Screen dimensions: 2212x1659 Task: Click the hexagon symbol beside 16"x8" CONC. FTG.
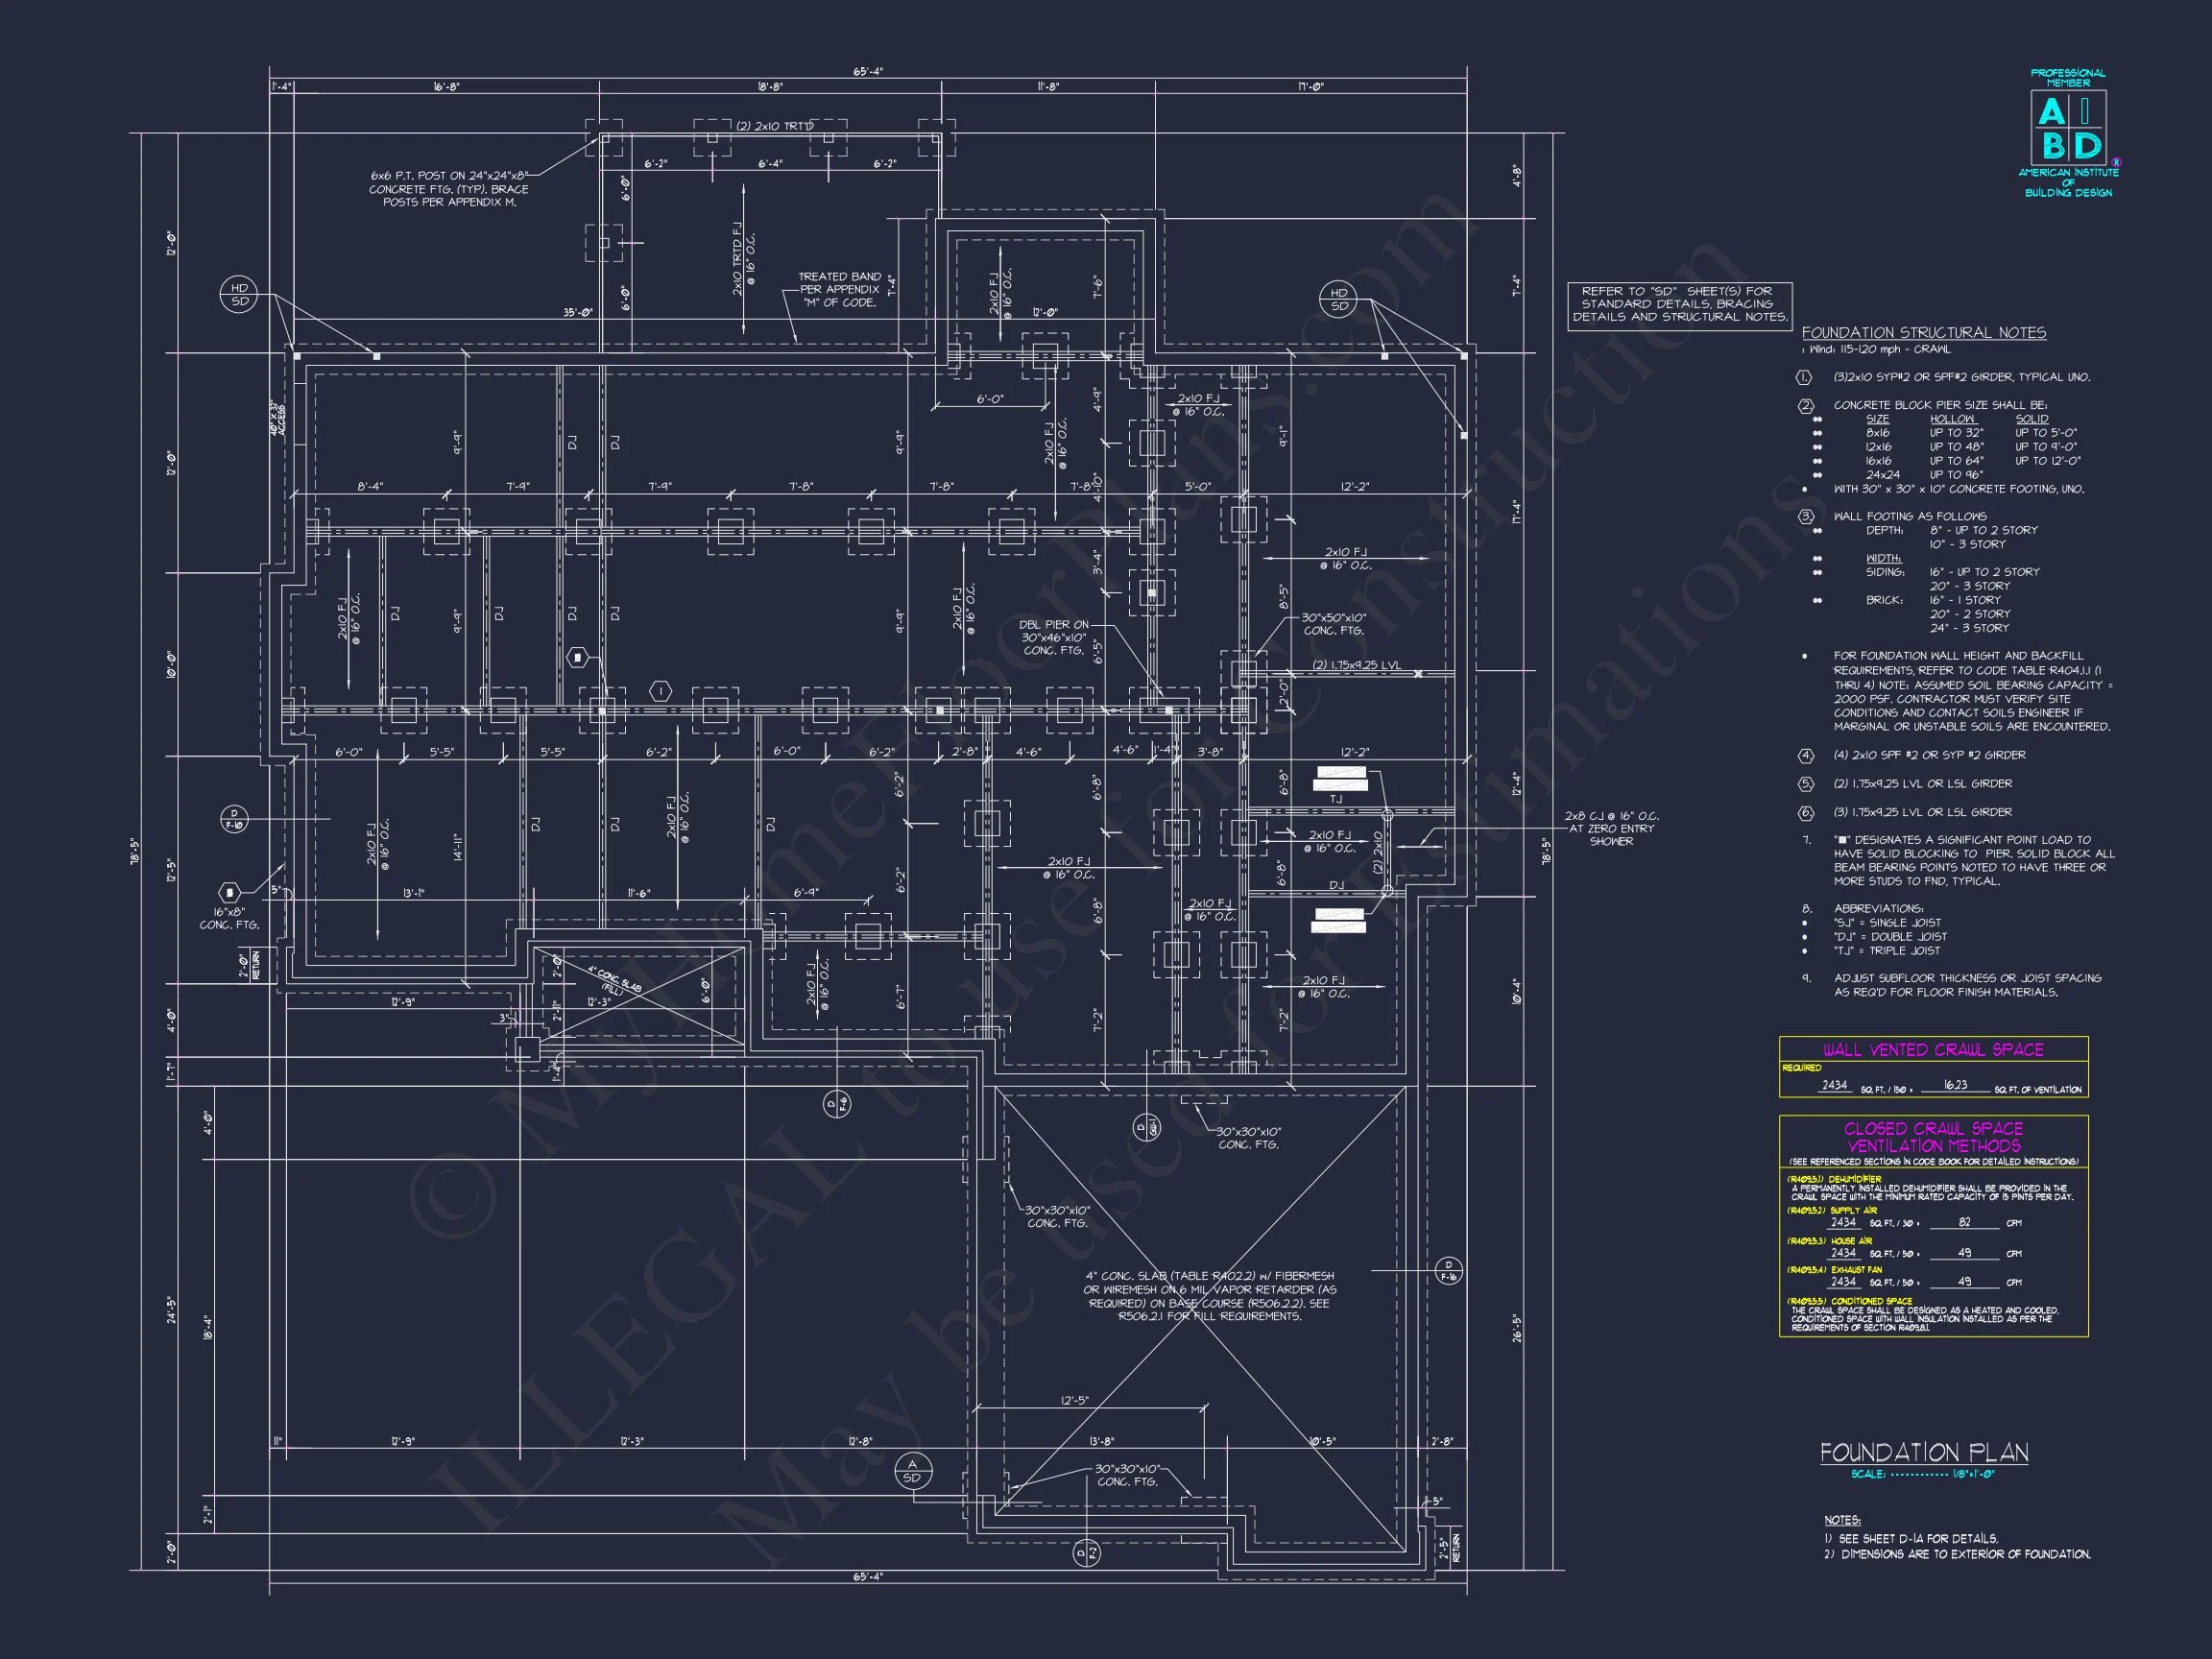click(x=230, y=892)
